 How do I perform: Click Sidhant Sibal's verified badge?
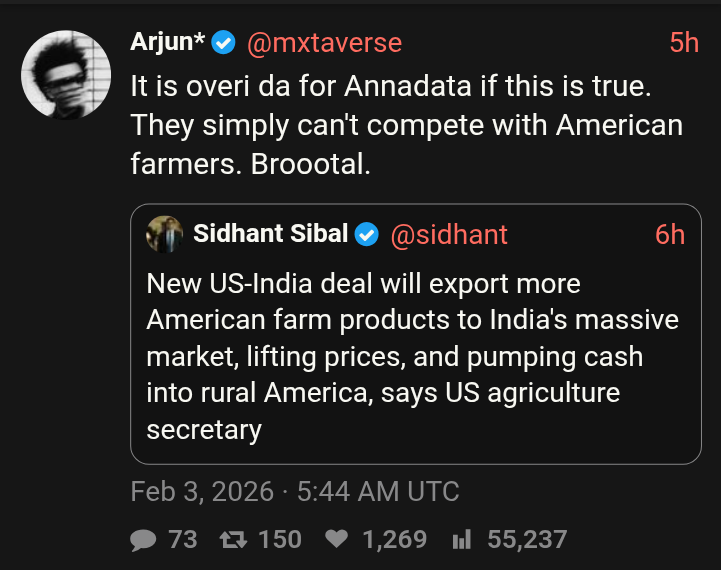pos(367,234)
